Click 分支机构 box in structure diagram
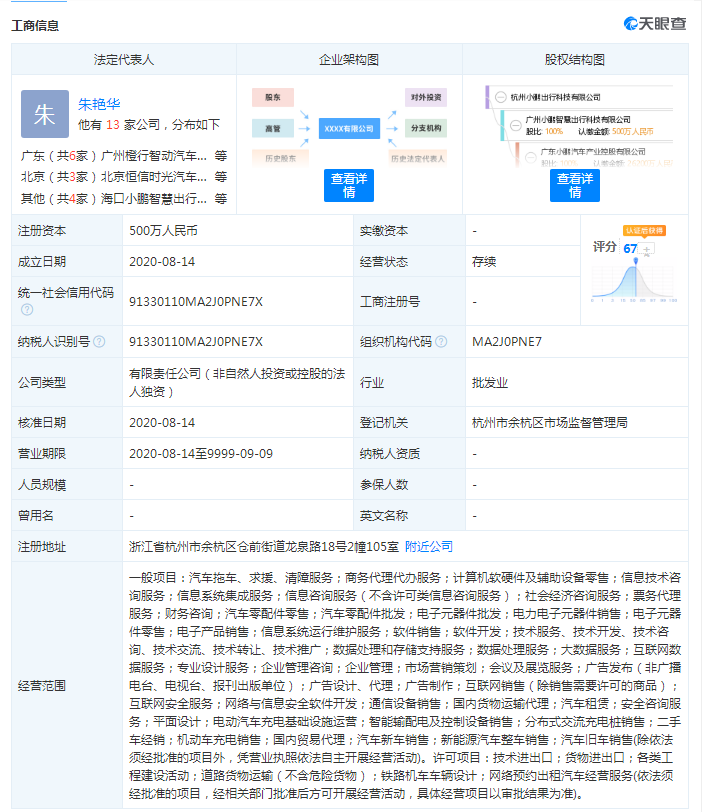Image resolution: width=702 pixels, height=812 pixels. [426, 128]
